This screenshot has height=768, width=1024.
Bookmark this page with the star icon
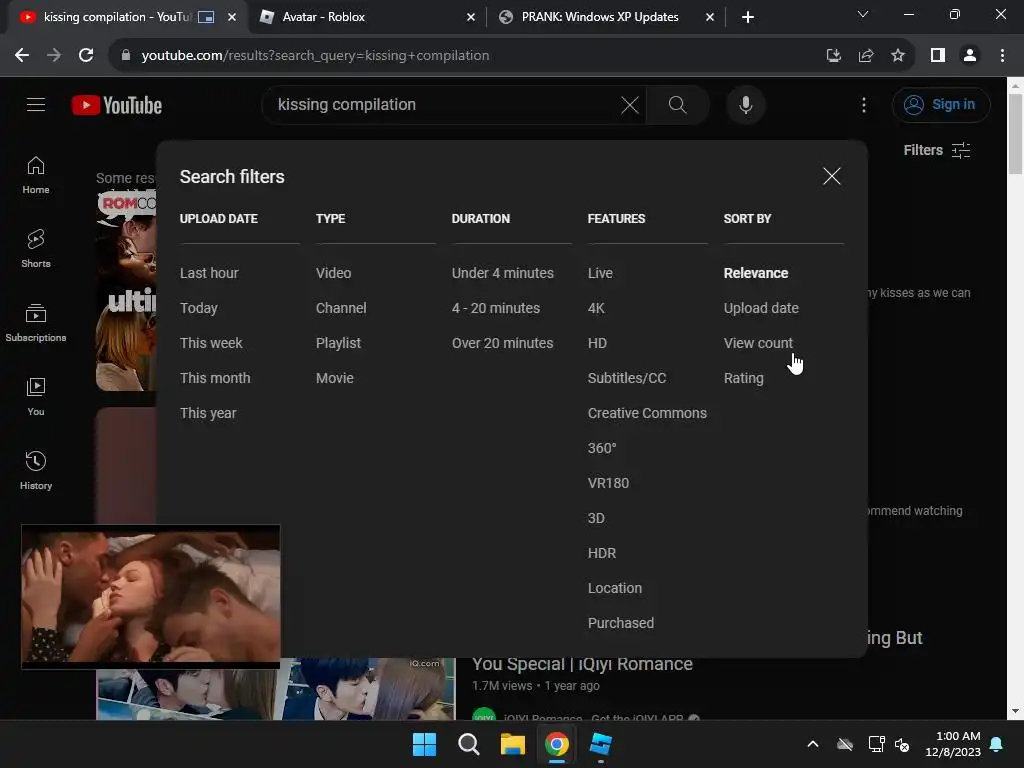pos(898,56)
